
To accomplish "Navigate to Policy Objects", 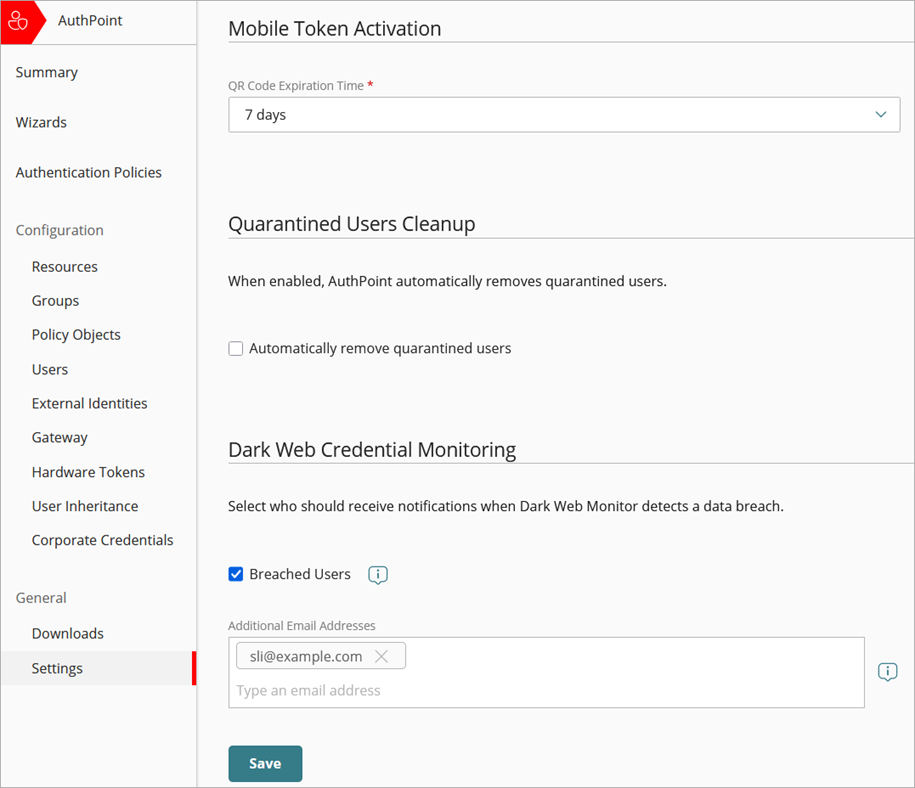I will tap(76, 335).
